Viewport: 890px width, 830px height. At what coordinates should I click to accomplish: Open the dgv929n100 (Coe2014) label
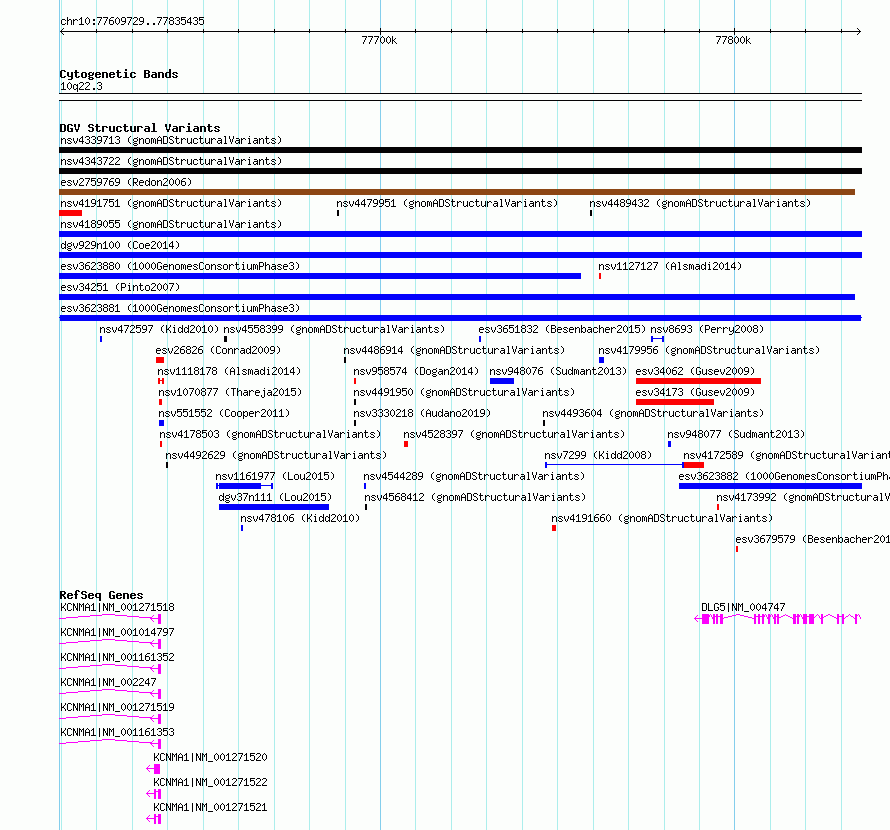point(120,245)
